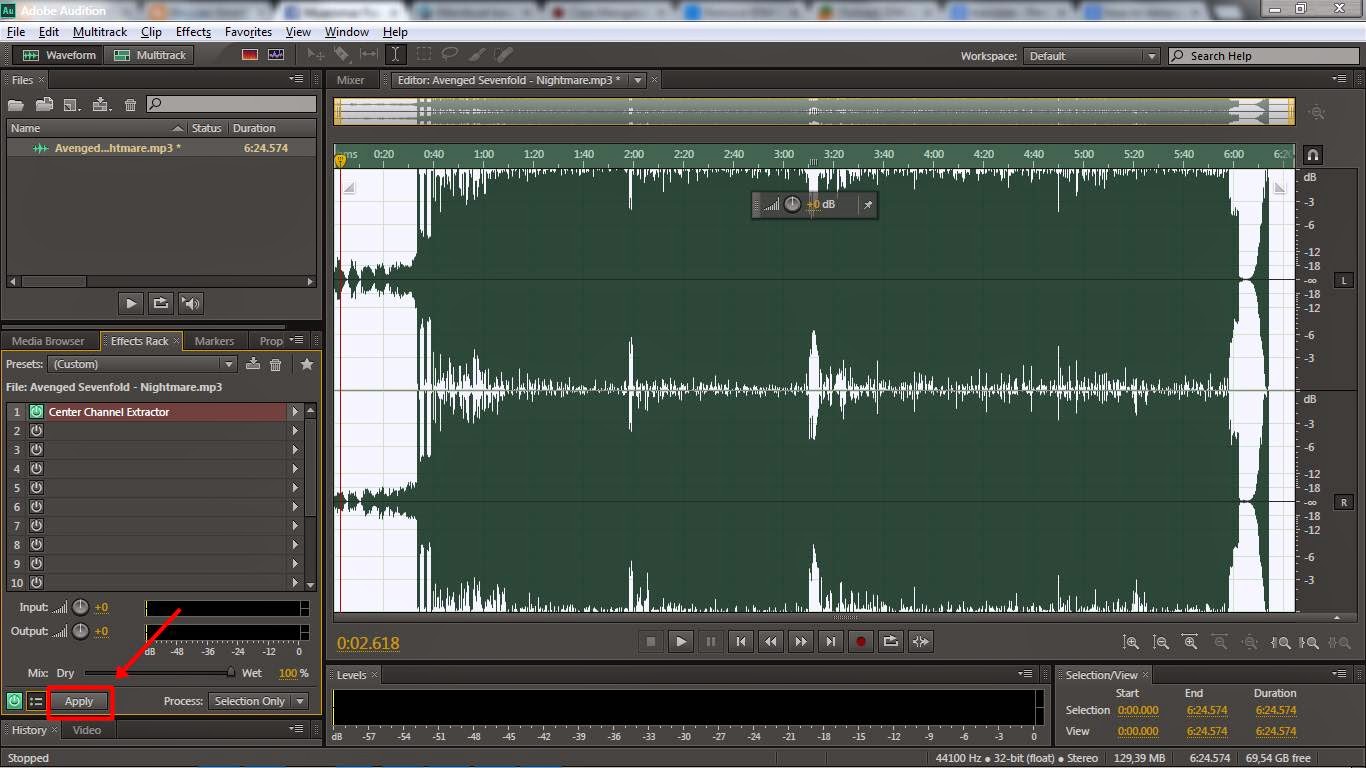
Task: Sort files by the Duration column header
Action: [272, 128]
